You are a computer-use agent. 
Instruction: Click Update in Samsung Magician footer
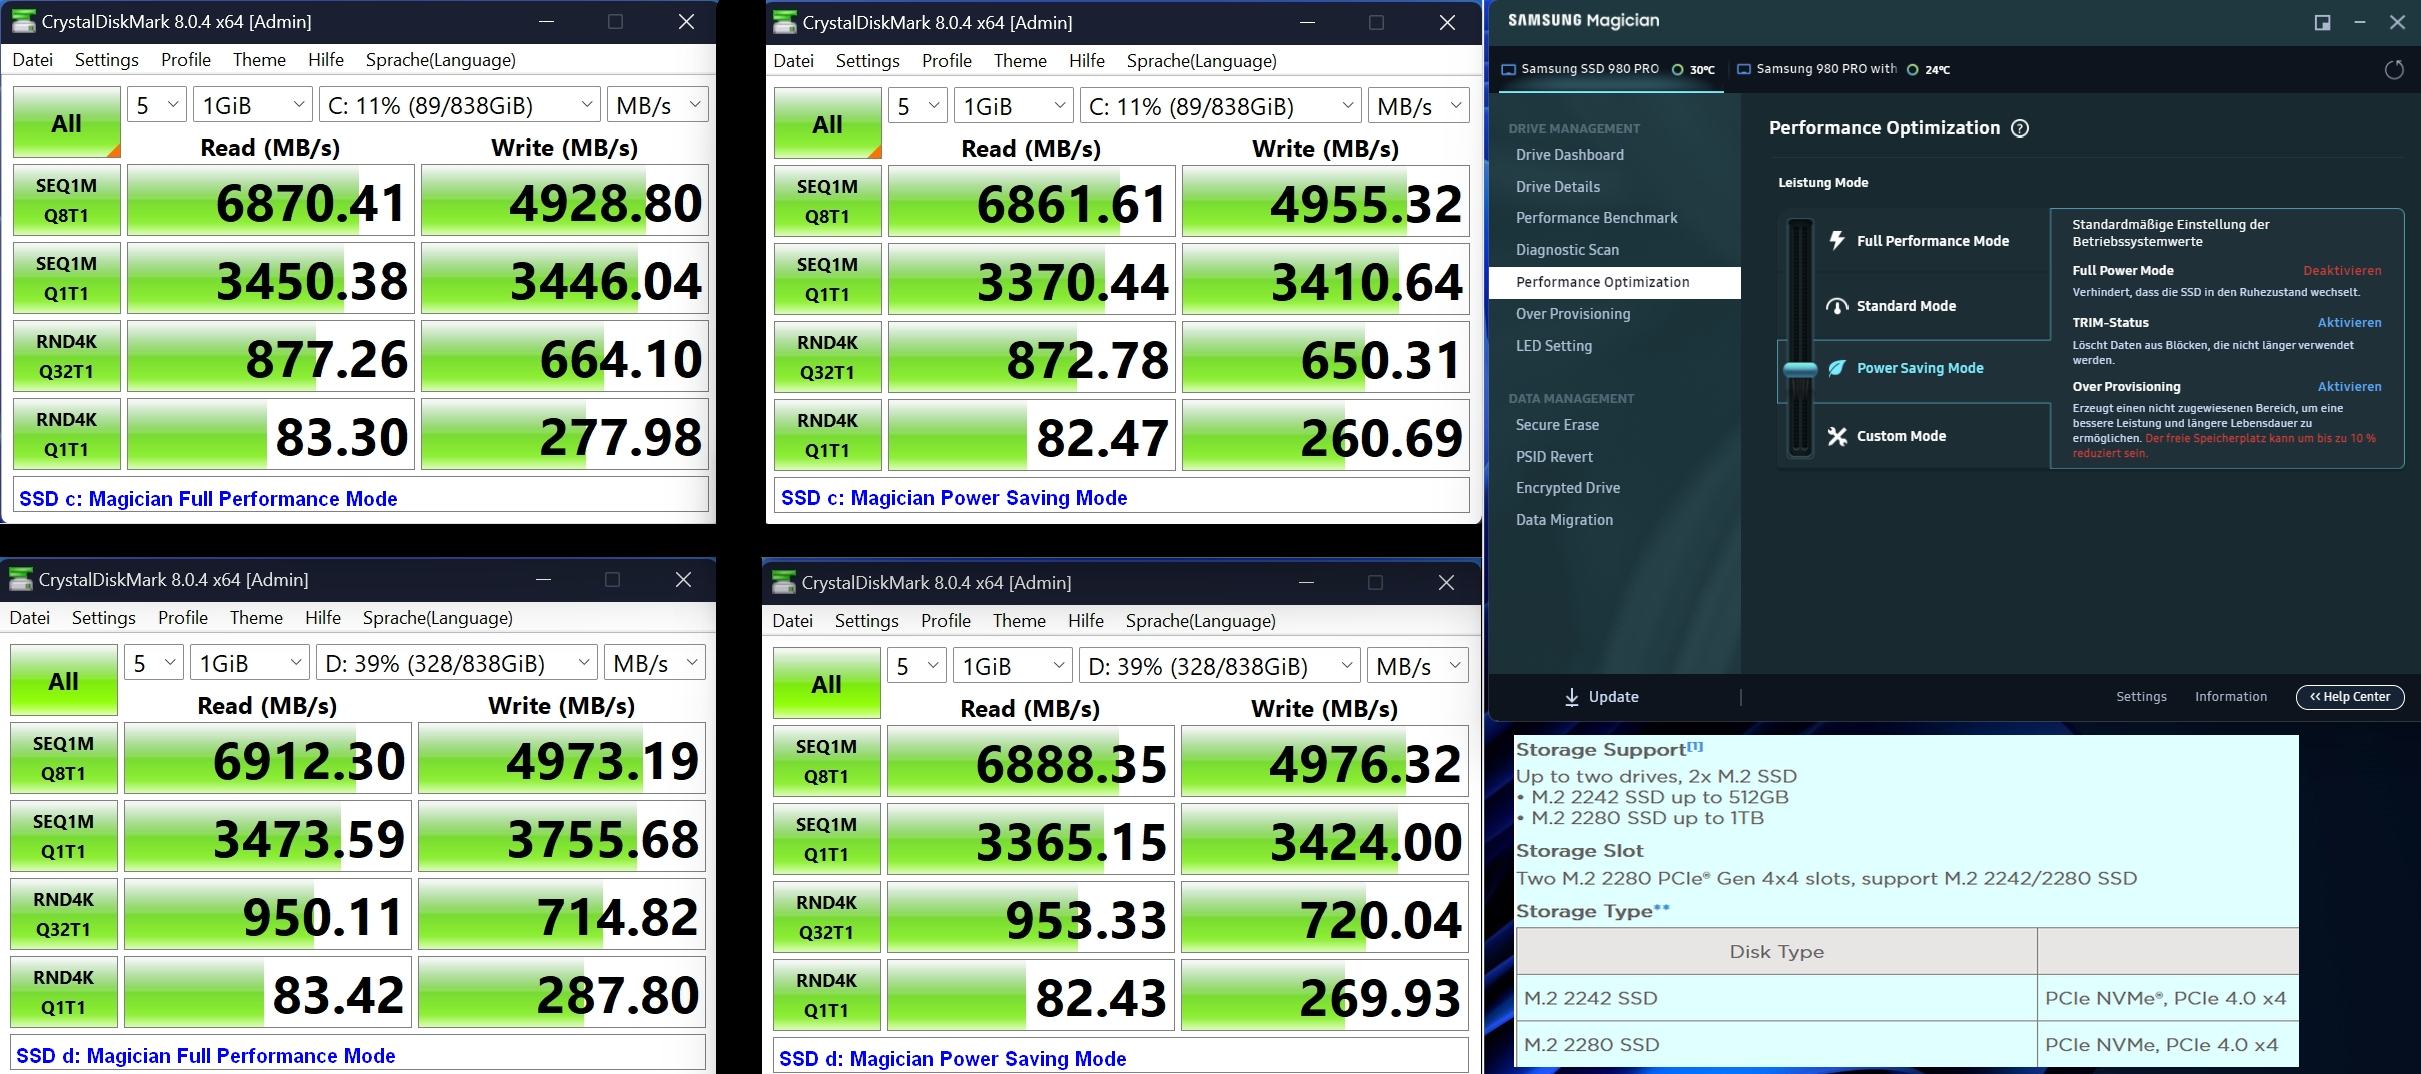[x=1602, y=697]
